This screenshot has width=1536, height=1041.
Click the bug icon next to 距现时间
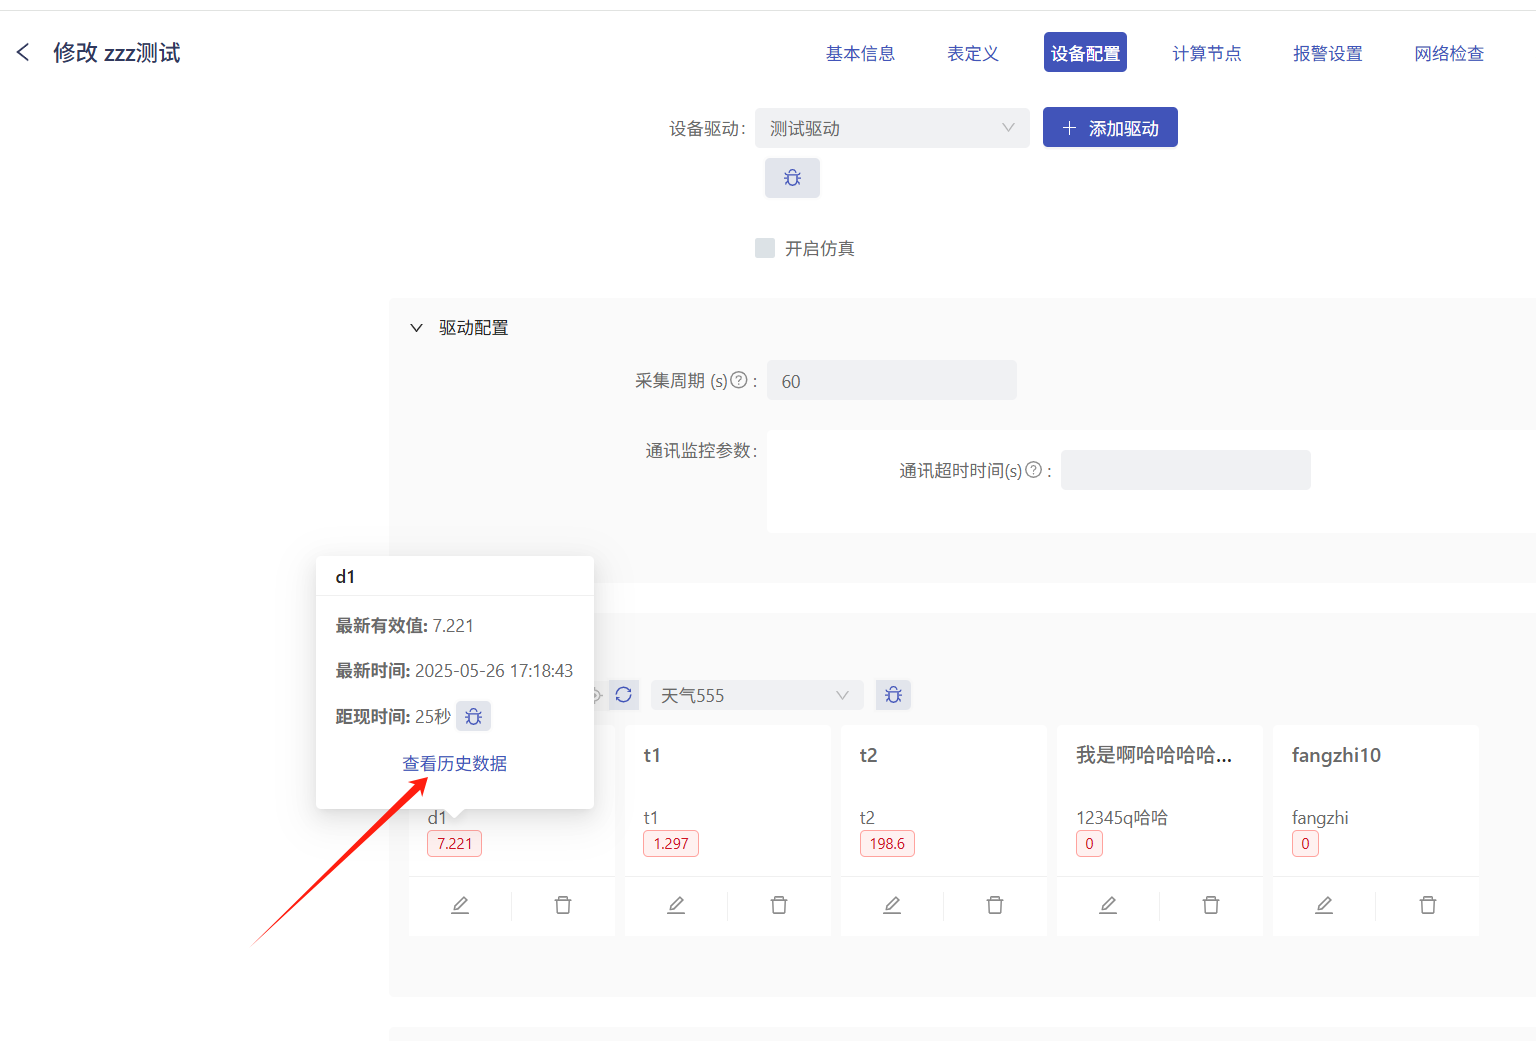click(x=474, y=716)
